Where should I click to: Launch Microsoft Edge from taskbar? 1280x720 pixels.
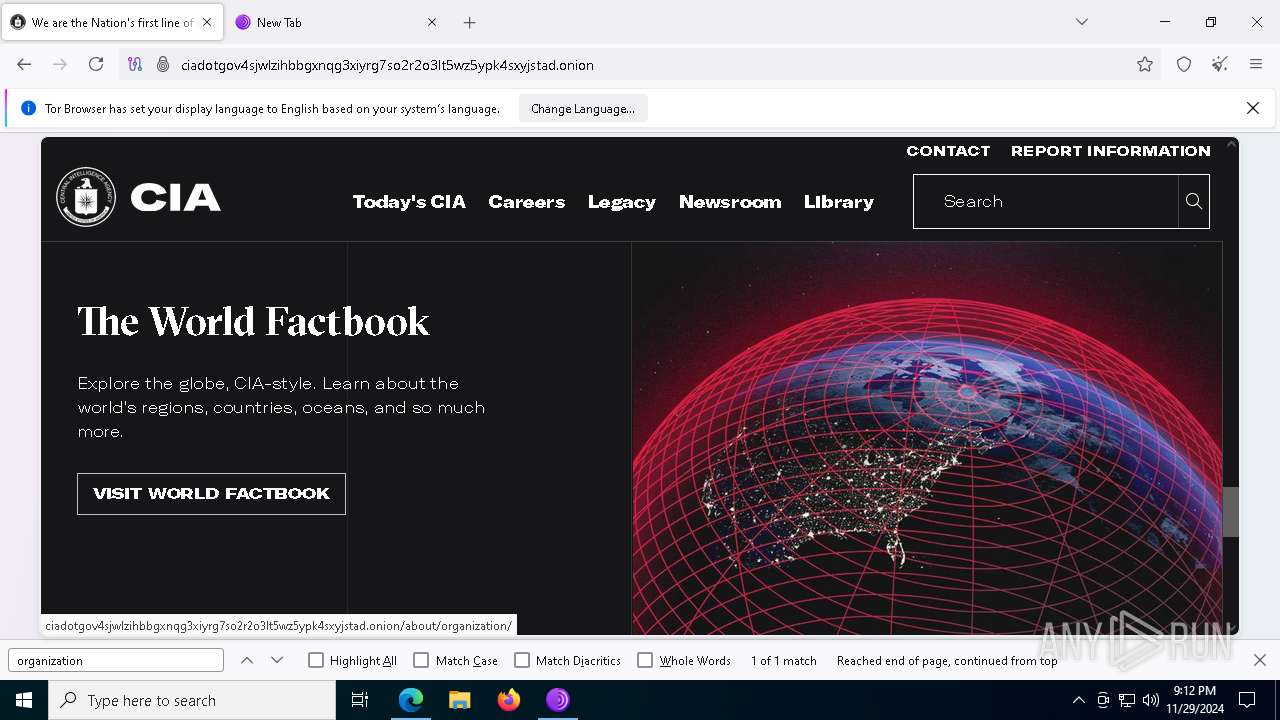pos(411,700)
